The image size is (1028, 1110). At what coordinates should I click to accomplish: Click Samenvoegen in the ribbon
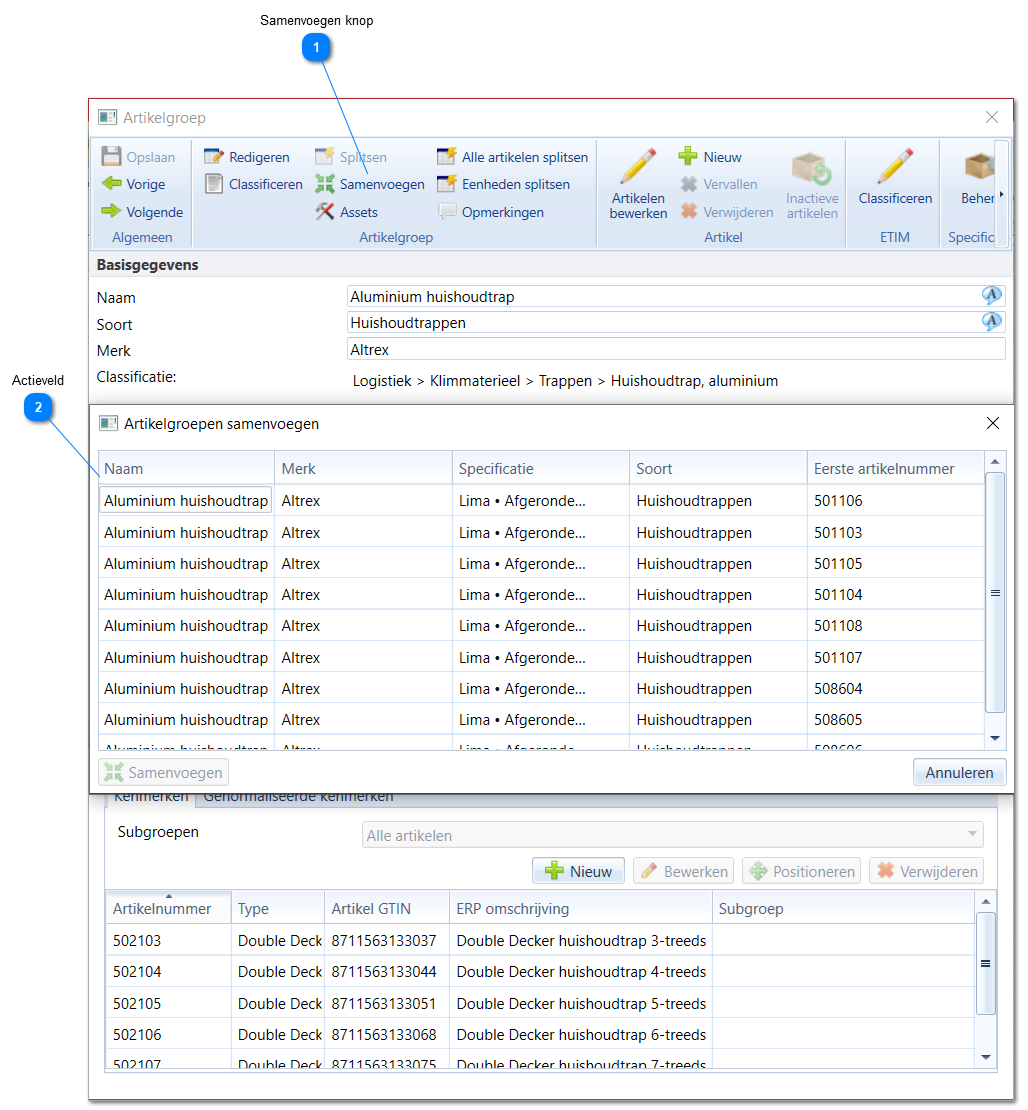[x=370, y=184]
